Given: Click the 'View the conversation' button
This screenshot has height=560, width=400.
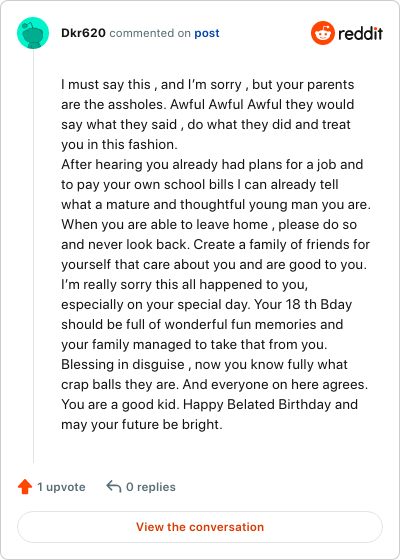Looking at the screenshot, I should coord(200,527).
